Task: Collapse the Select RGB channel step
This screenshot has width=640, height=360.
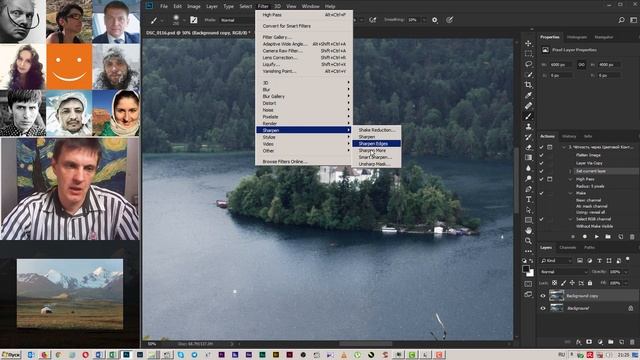Action: pos(571,219)
